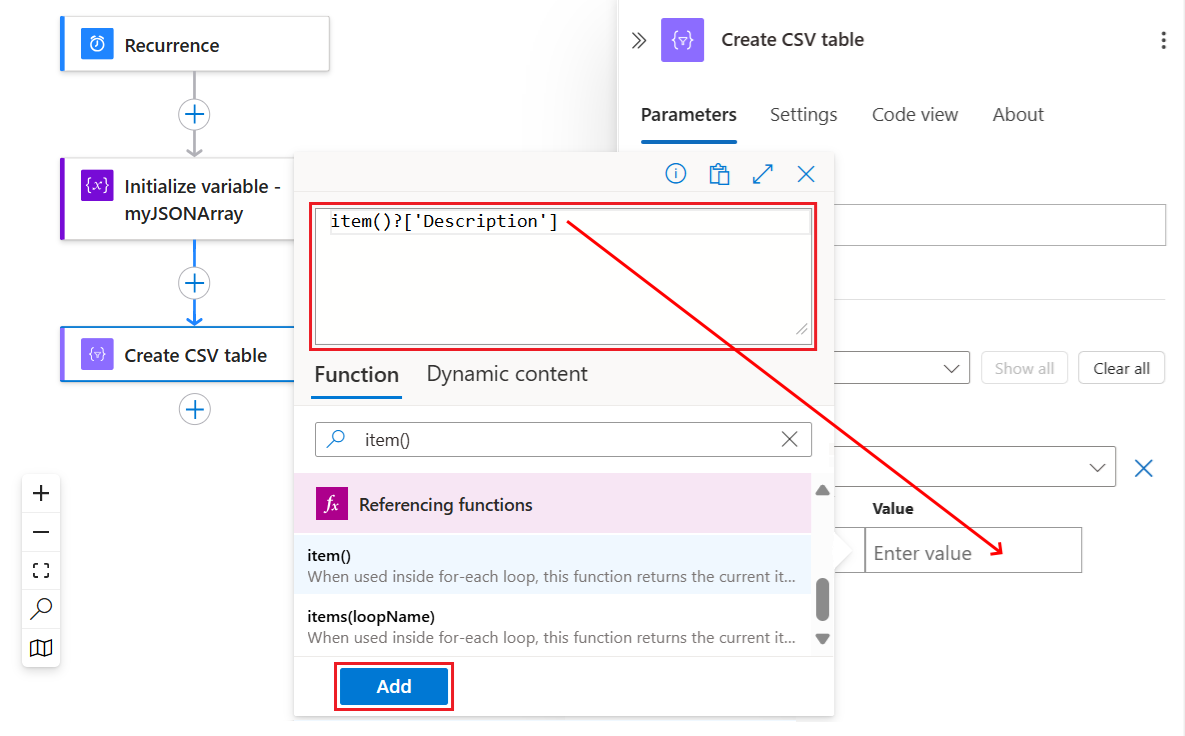Open the Settings tab
This screenshot has height=736, width=1185.
(803, 115)
